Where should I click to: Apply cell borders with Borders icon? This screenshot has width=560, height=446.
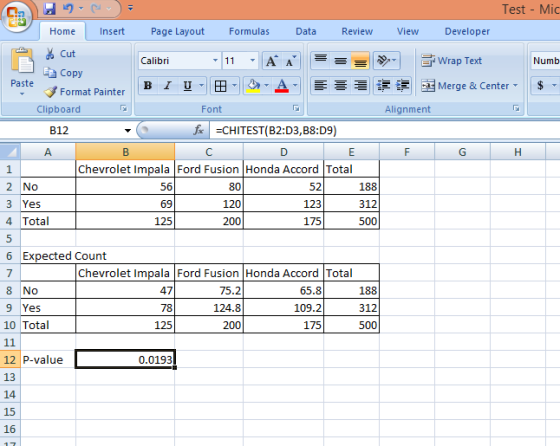220,86
